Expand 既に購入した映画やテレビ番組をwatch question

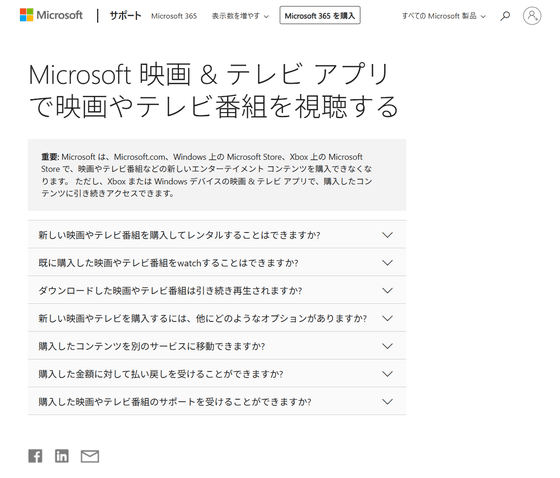point(217,263)
